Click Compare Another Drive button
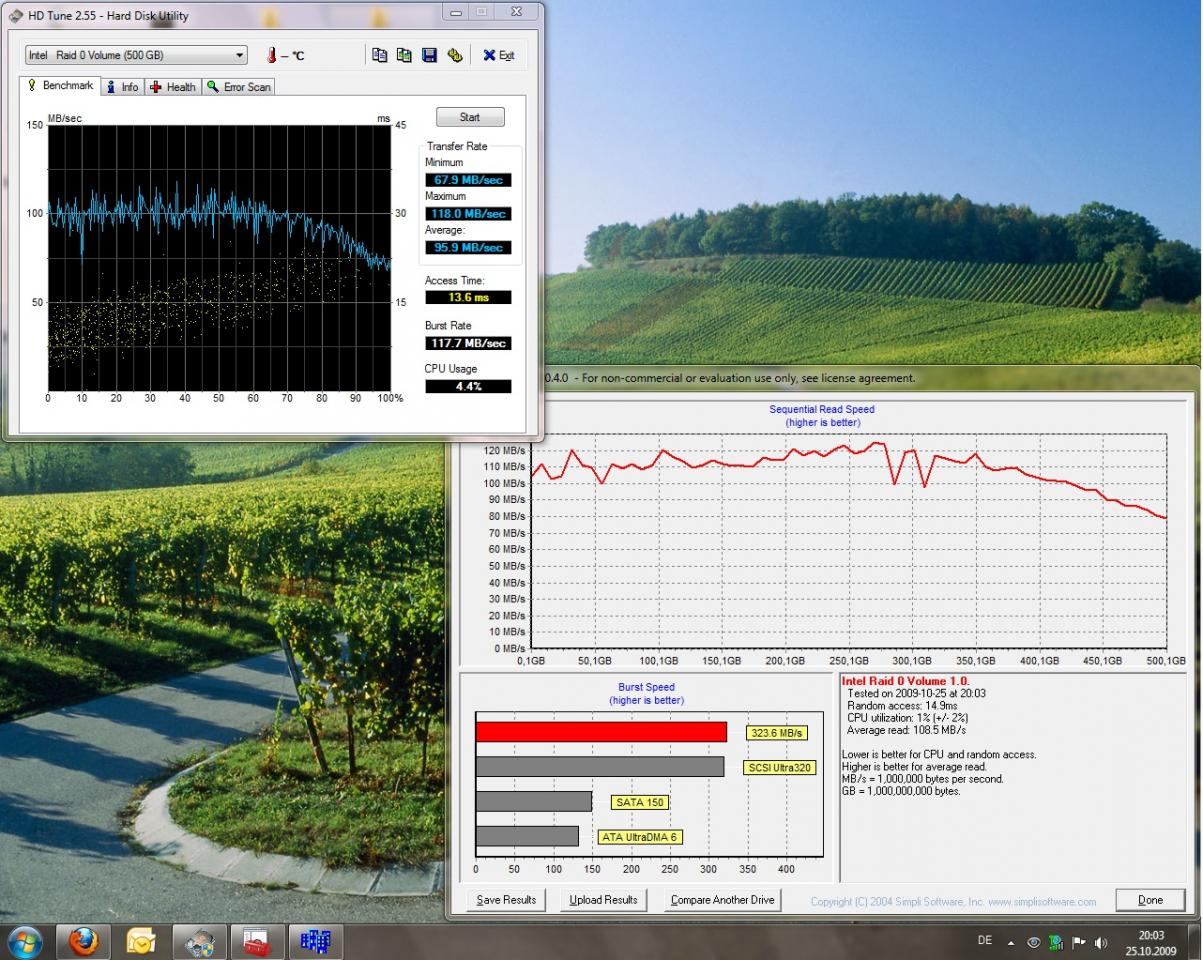The image size is (1203, 960). [x=723, y=900]
